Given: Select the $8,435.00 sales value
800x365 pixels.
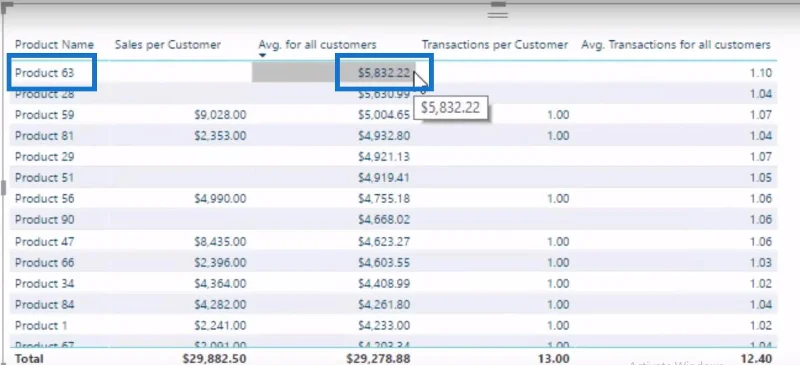Looking at the screenshot, I should 220,241.
